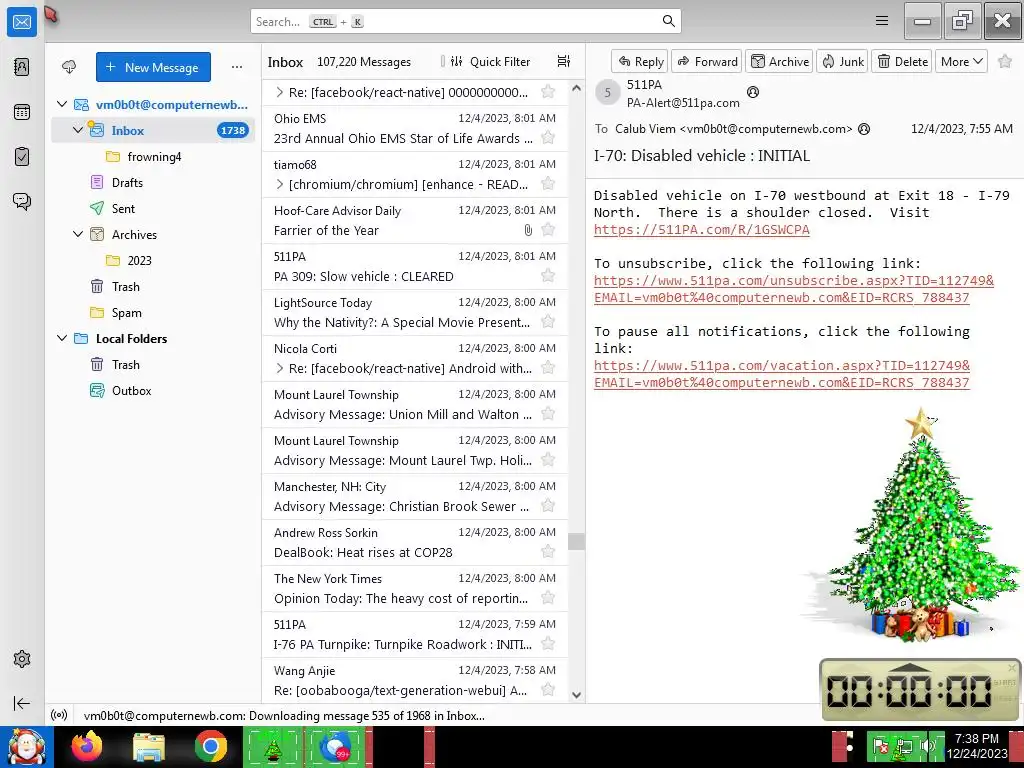The width and height of the screenshot is (1024, 768).
Task: Click the unsubscribe link
Action: coord(793,289)
